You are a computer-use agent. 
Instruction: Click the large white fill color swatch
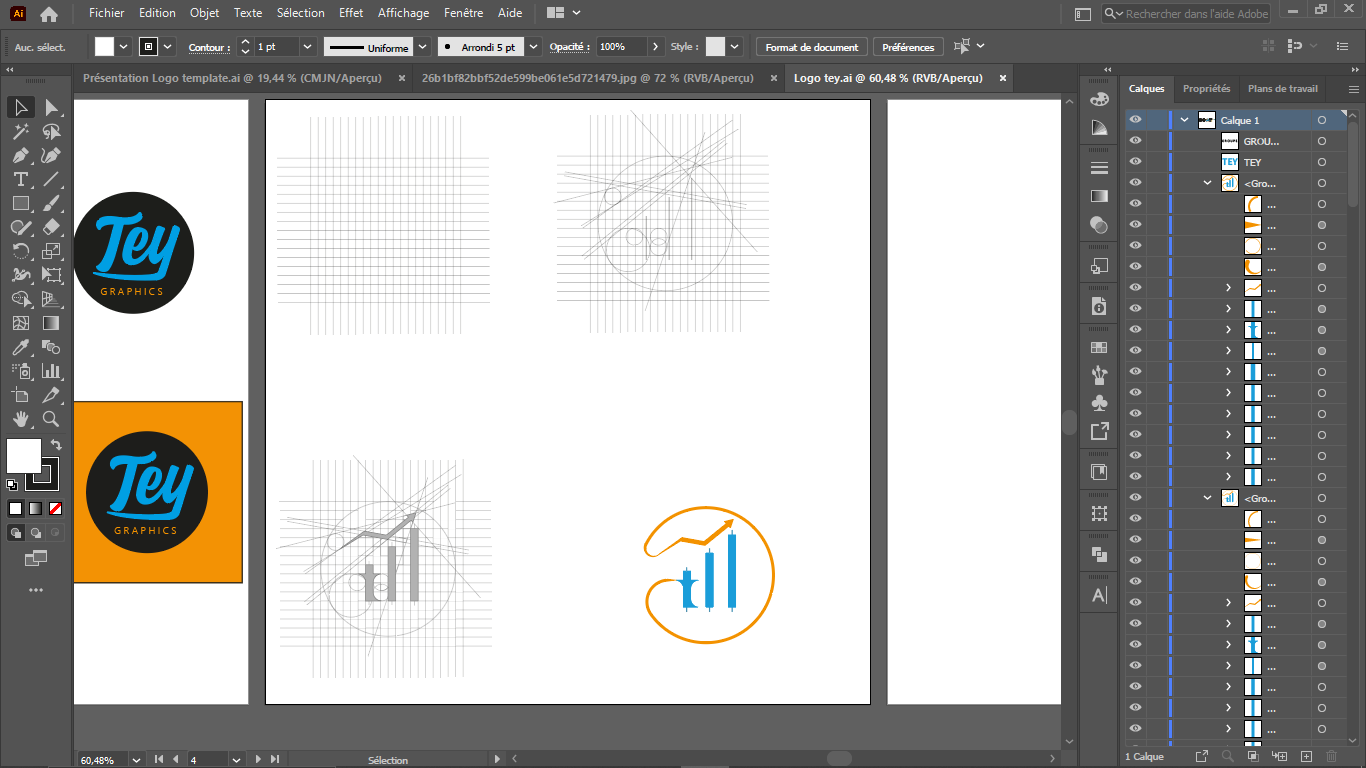[24, 456]
